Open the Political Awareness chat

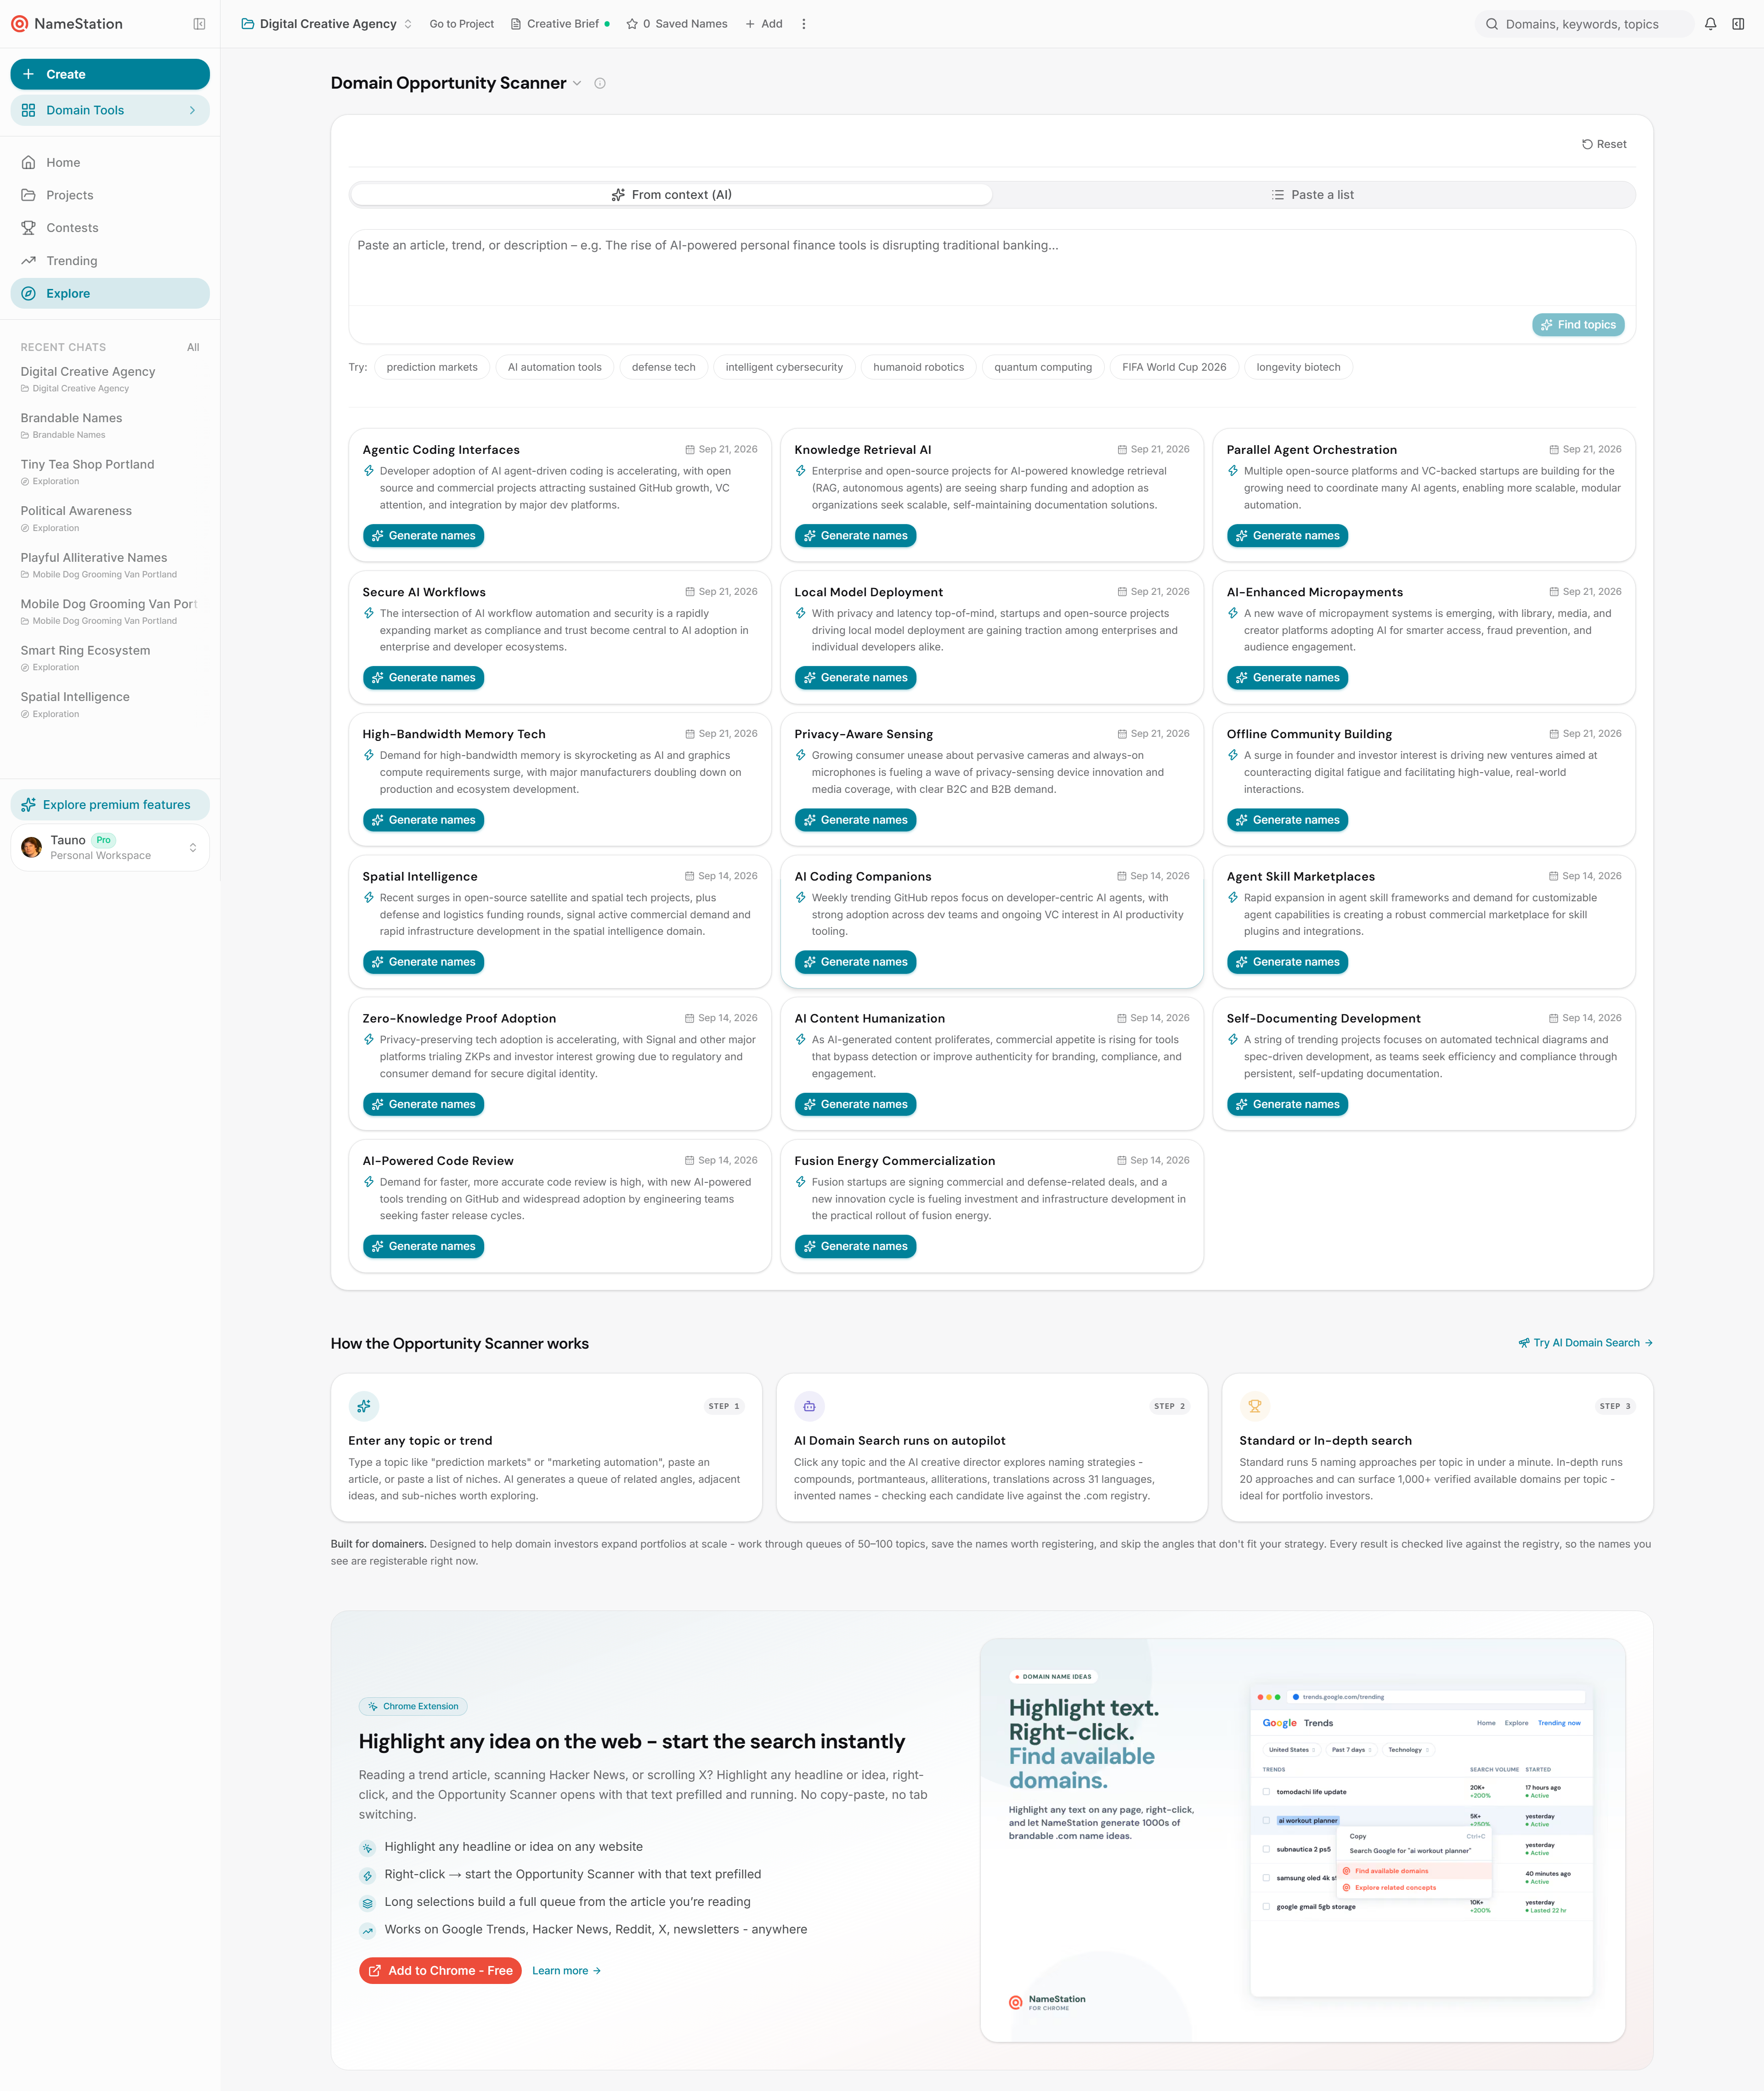(110, 518)
